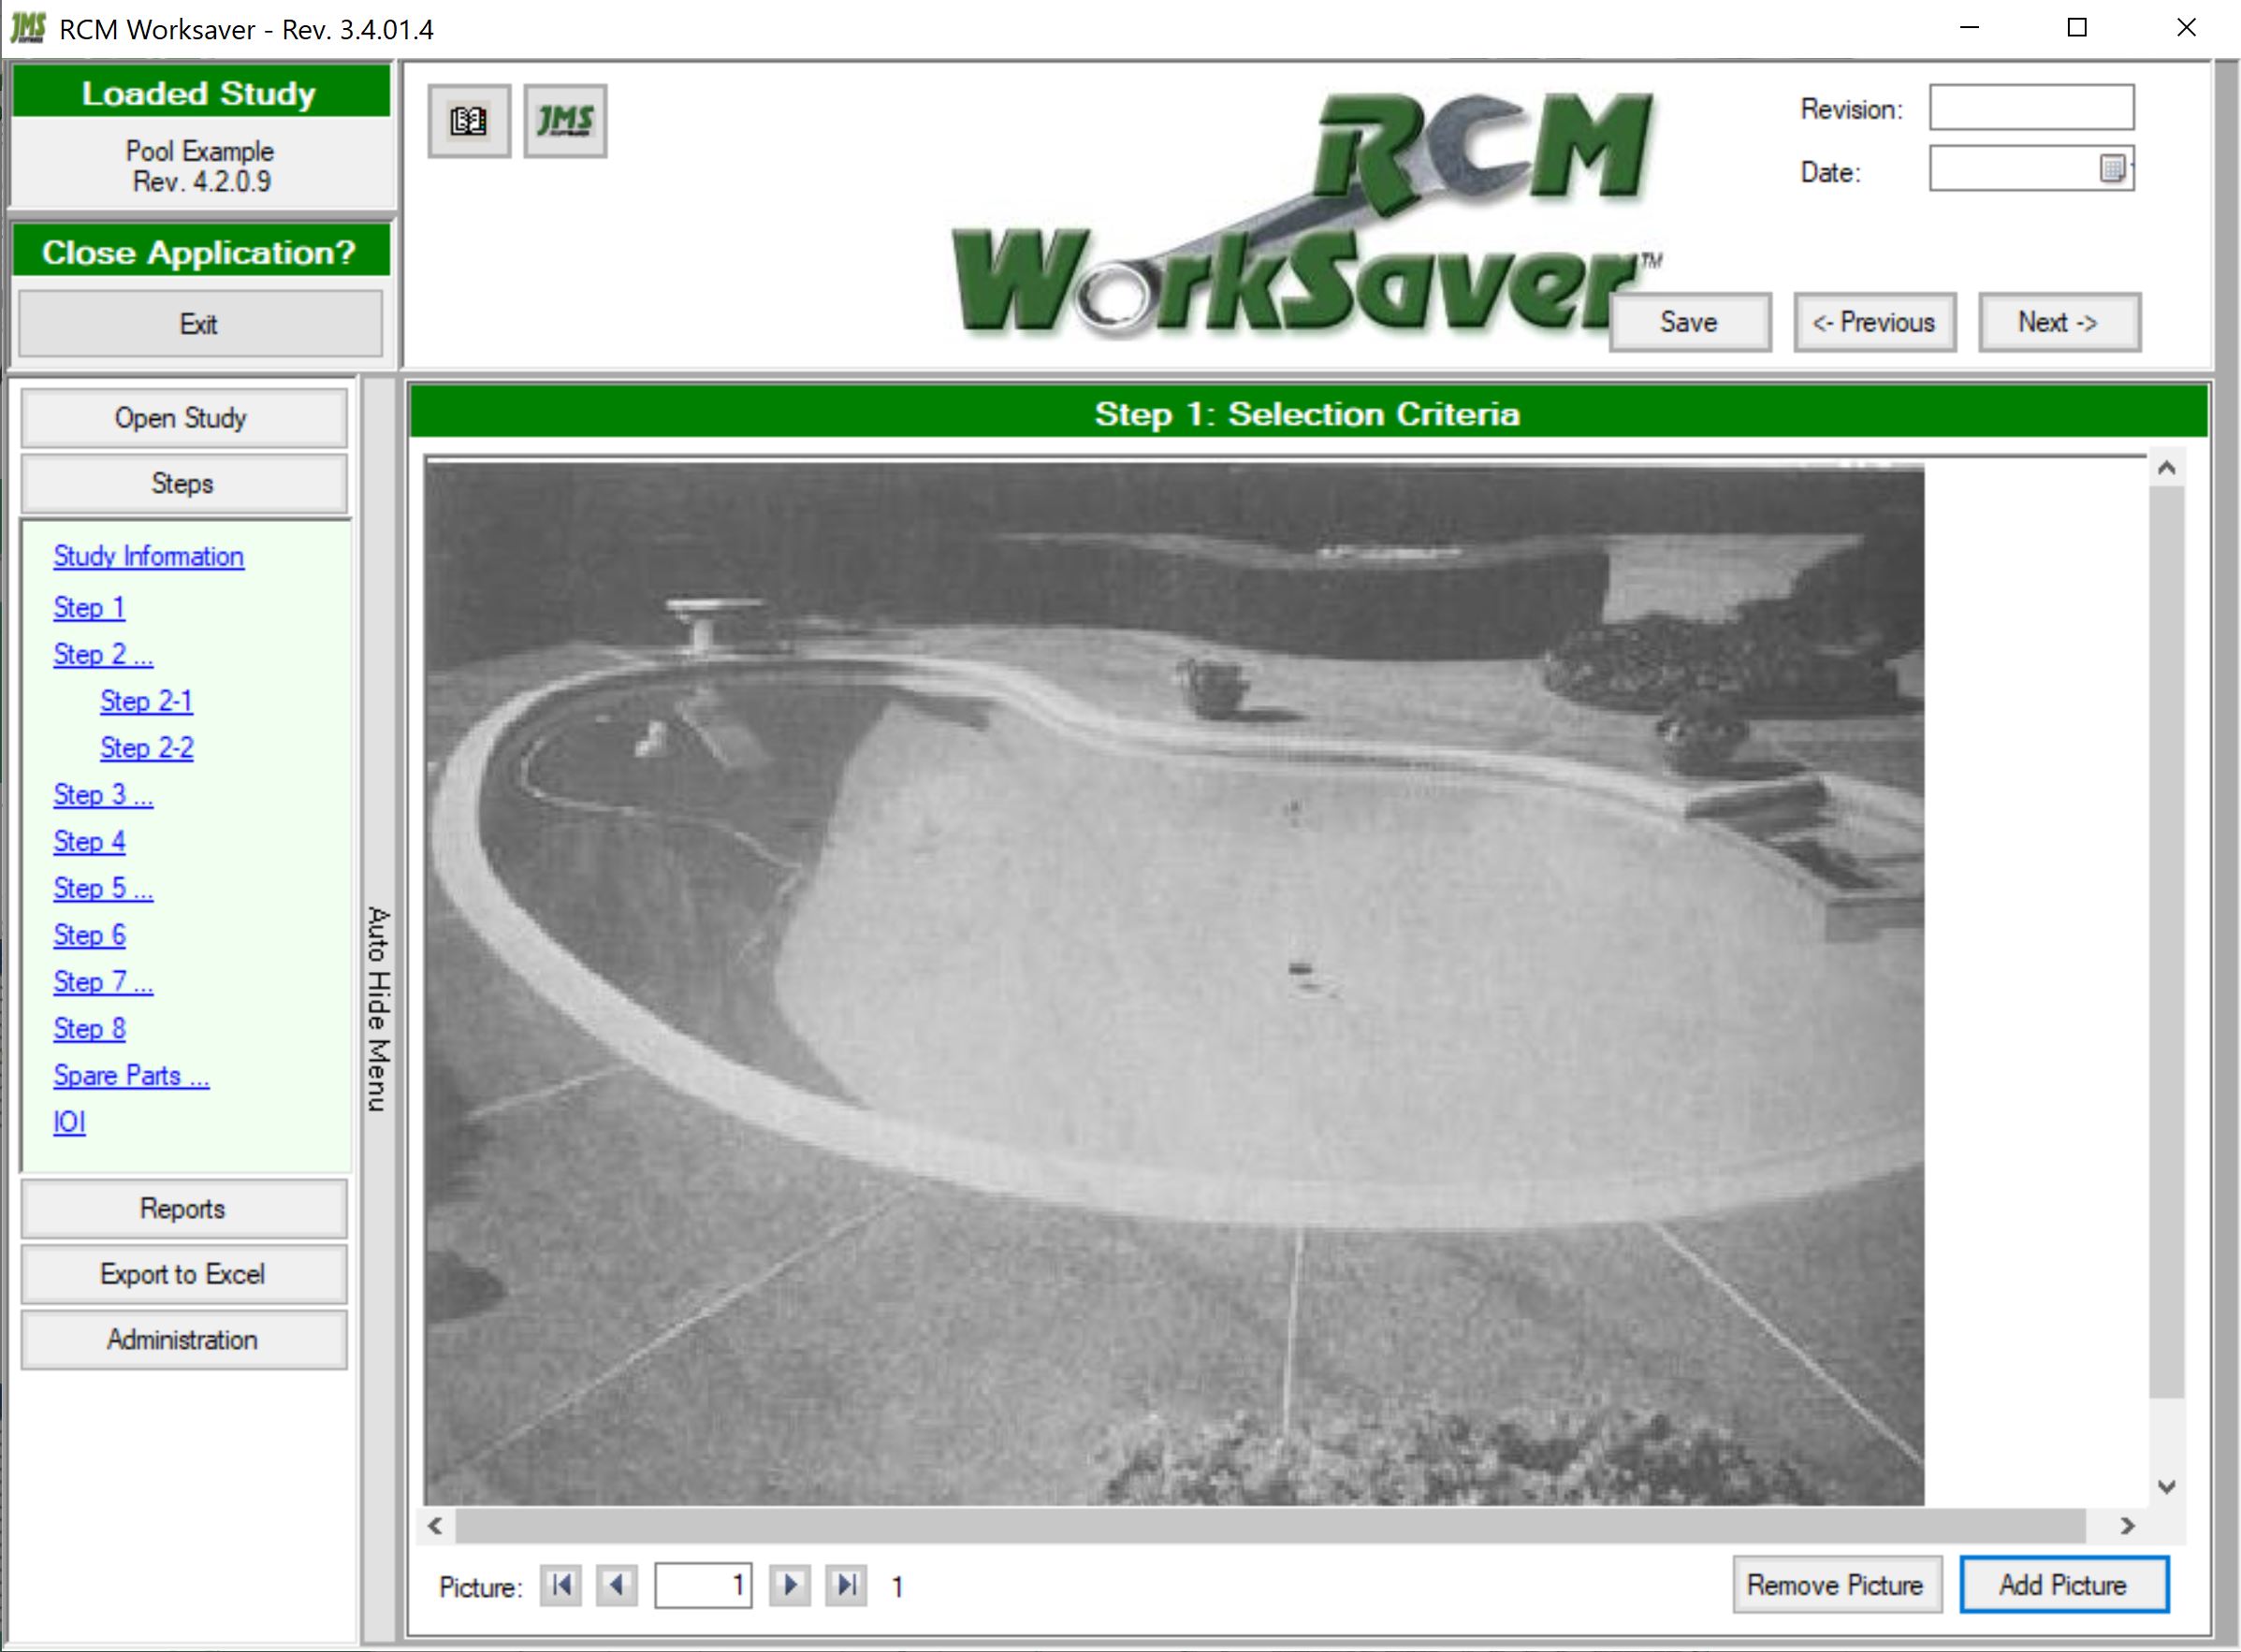
Task: Expand Step 2 substeps
Action: click(x=101, y=654)
